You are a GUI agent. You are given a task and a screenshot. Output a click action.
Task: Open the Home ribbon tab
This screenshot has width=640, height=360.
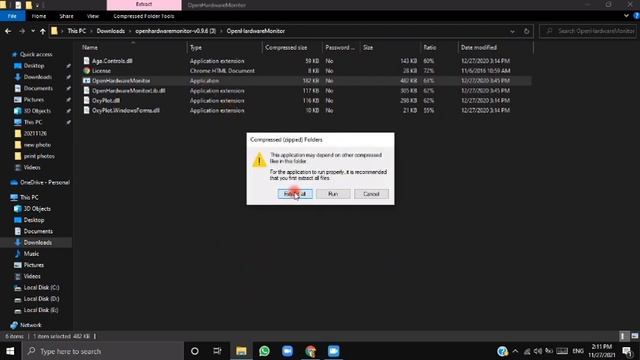tap(39, 16)
